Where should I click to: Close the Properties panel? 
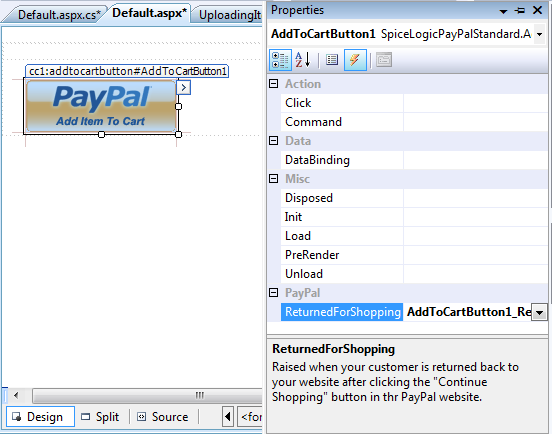(x=537, y=10)
